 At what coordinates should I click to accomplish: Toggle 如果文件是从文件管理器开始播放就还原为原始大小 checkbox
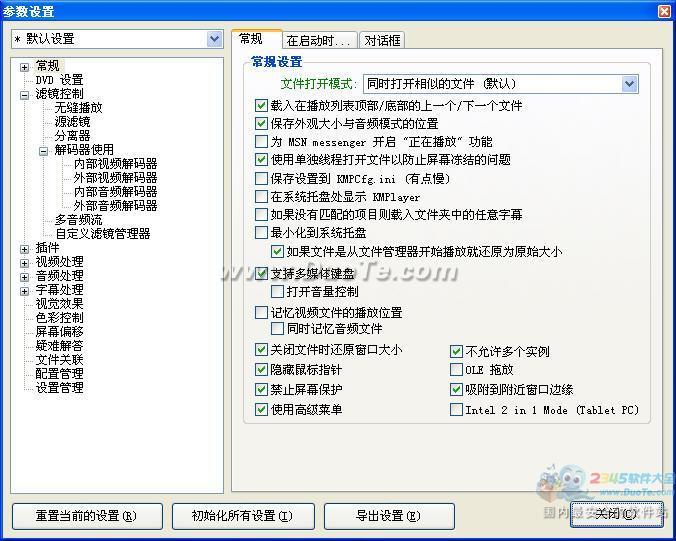(x=277, y=251)
